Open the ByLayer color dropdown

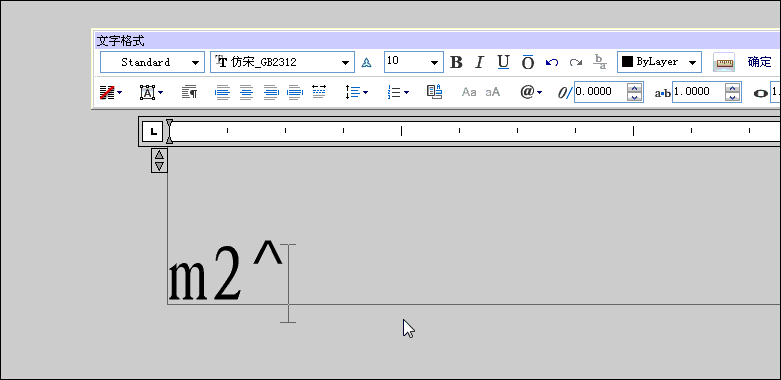point(692,62)
